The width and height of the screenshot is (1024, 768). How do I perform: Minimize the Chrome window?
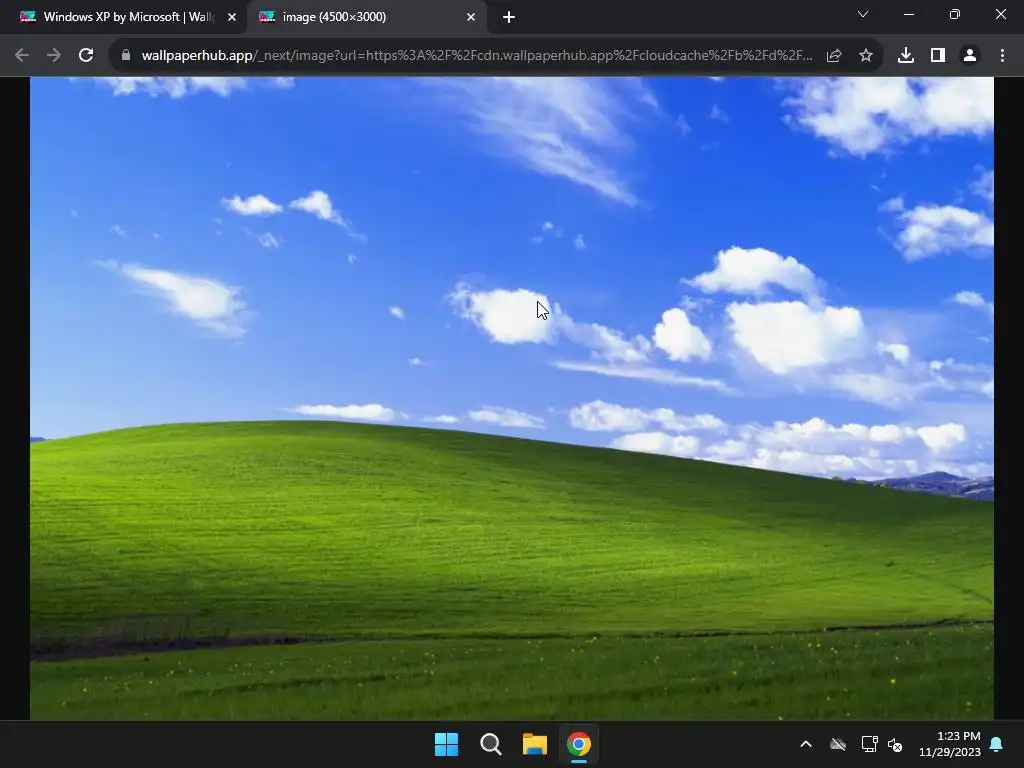[x=908, y=14]
